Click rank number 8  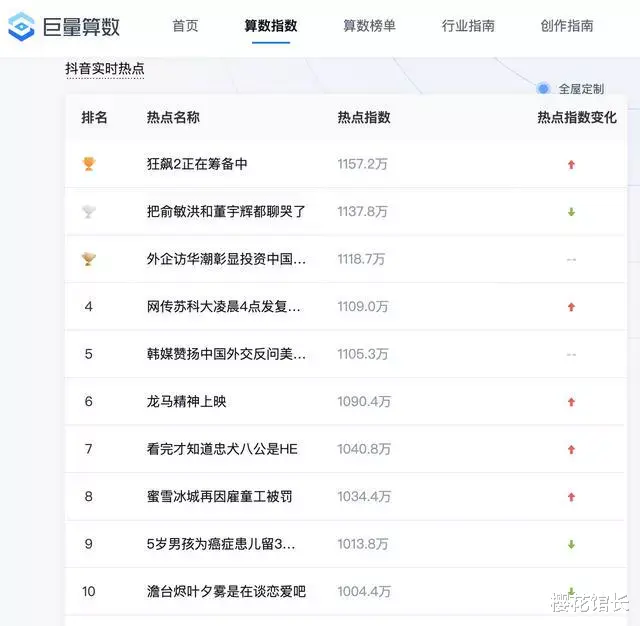89,496
